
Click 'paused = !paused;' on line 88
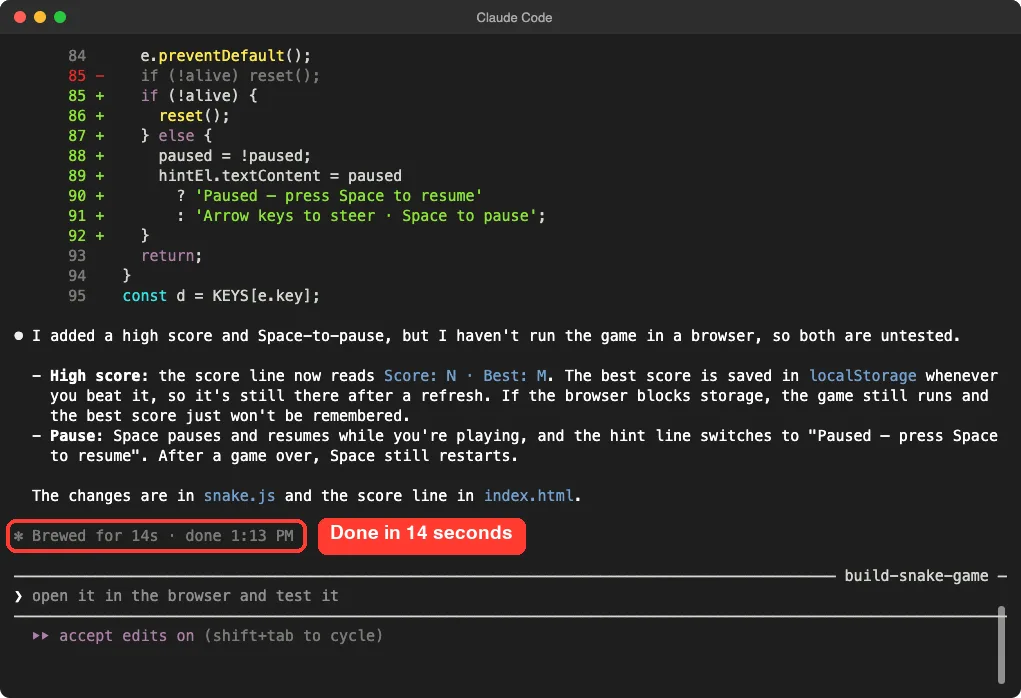coord(234,156)
